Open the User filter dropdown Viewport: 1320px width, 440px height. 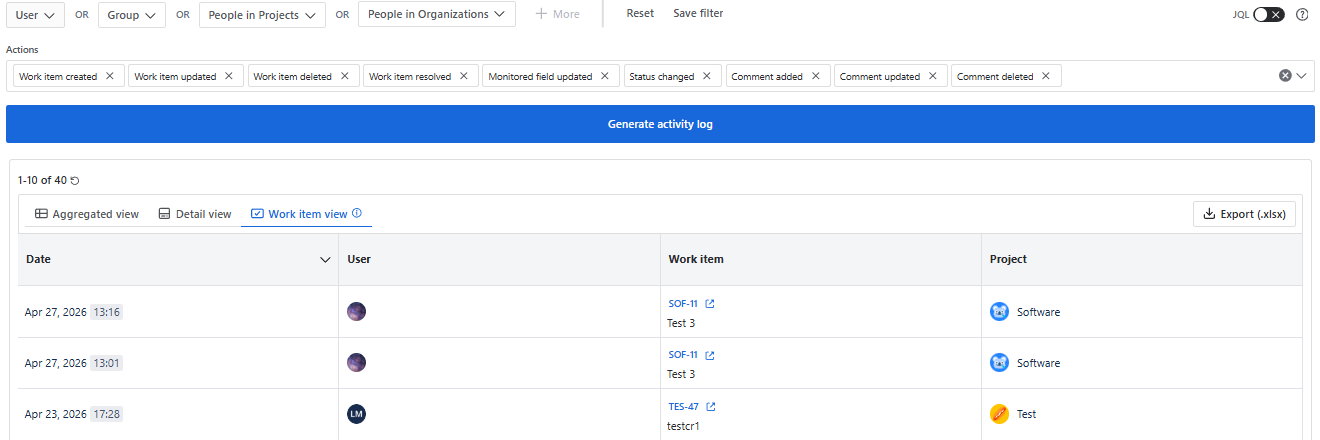coord(36,15)
